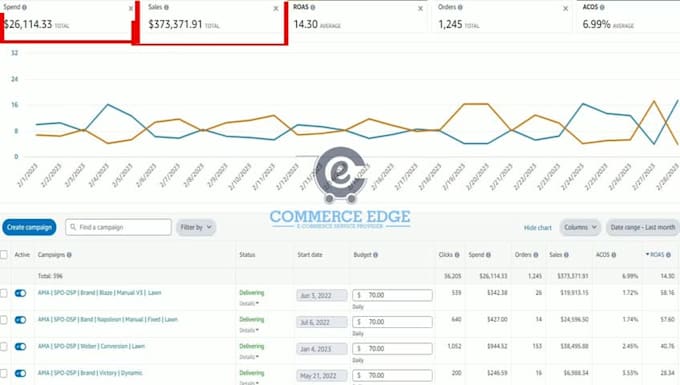
Task: Remove the Spend metric card with its X
Action: pos(131,9)
